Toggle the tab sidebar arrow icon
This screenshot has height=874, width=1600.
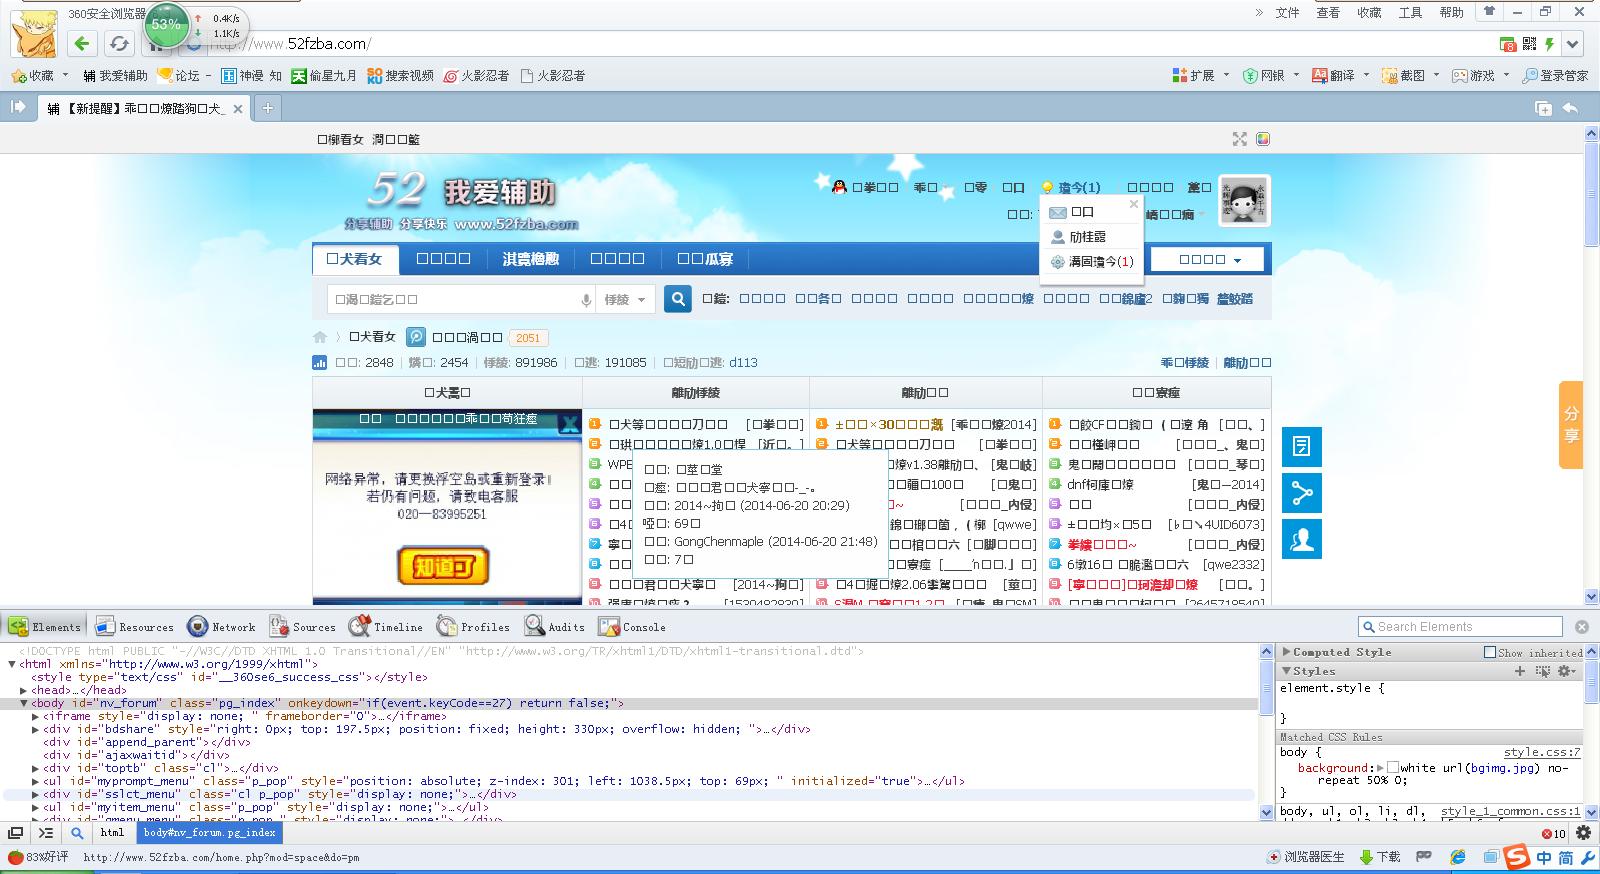(x=18, y=107)
